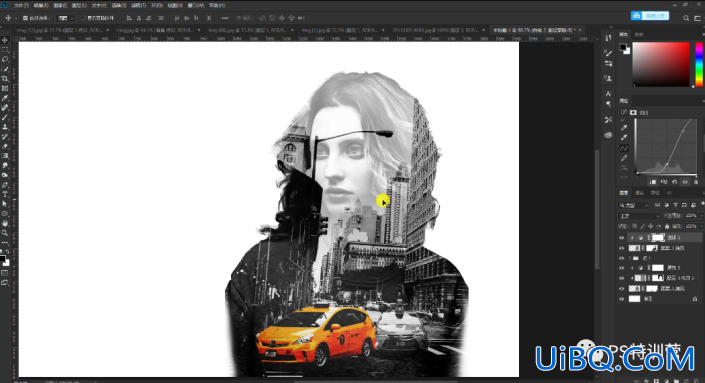This screenshot has height=383, width=705.
Task: Select the Gradient tool
Action: (x=5, y=156)
